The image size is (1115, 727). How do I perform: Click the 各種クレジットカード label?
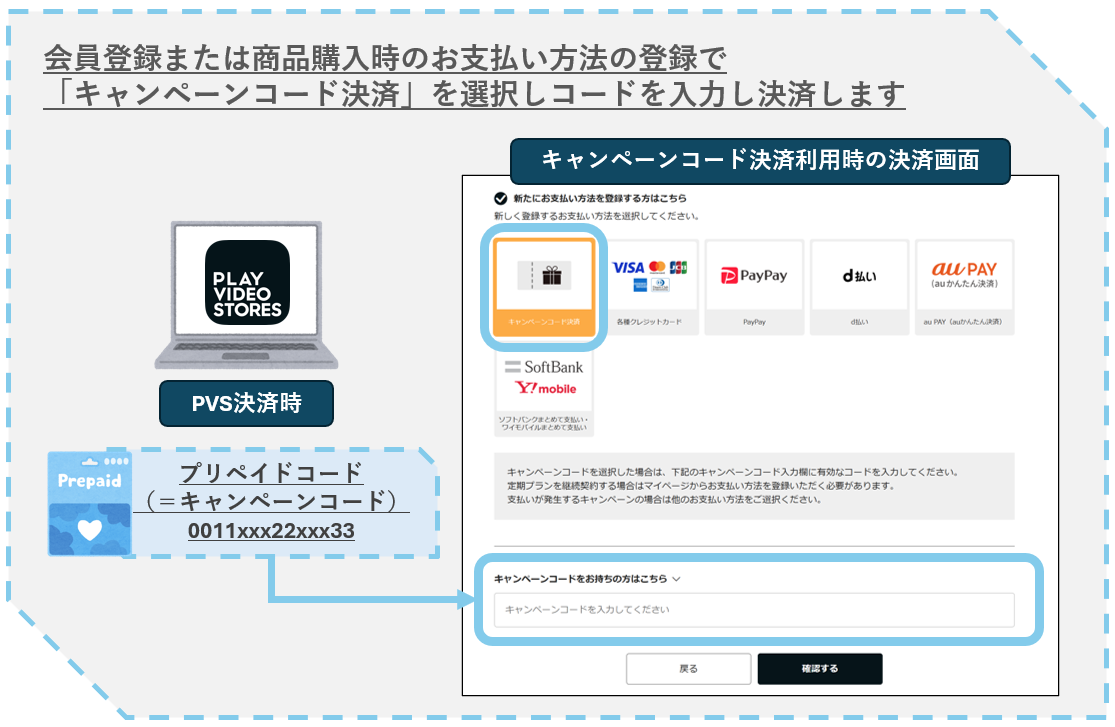click(x=649, y=323)
